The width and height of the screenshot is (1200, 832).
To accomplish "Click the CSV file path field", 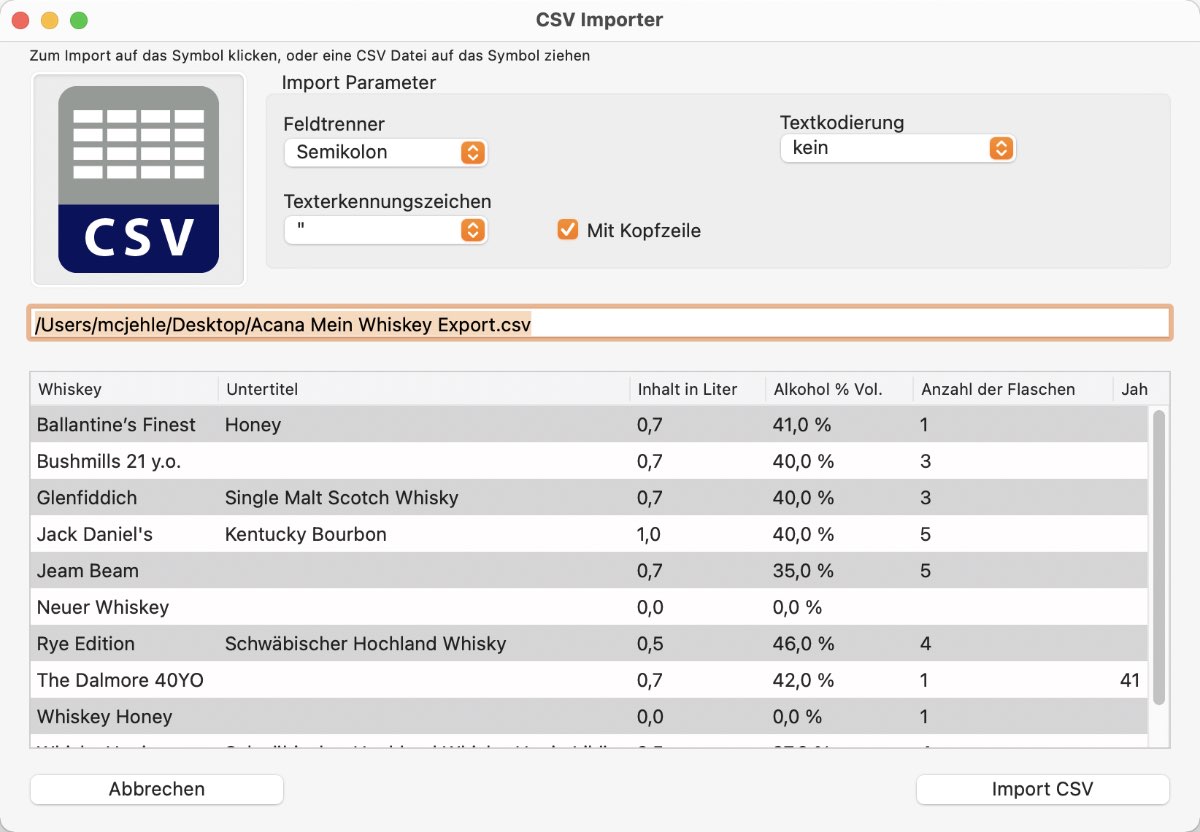I will [600, 324].
